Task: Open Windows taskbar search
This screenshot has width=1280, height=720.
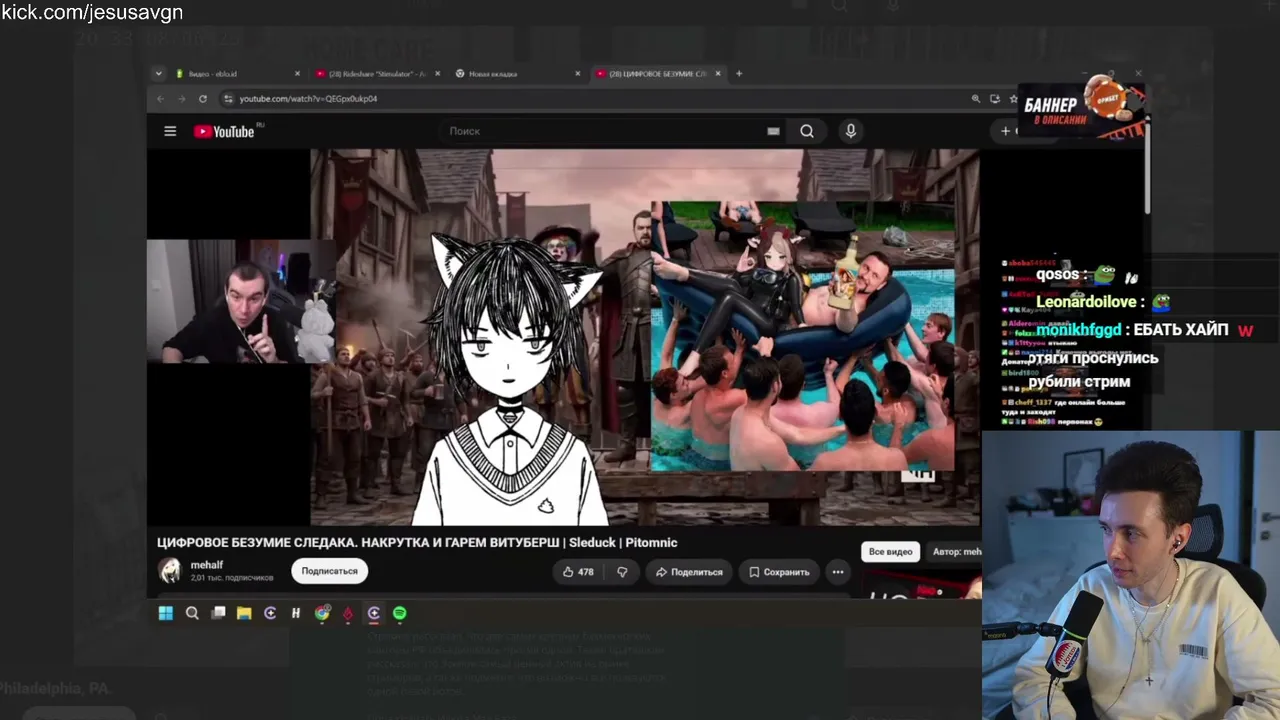Action: click(x=192, y=613)
